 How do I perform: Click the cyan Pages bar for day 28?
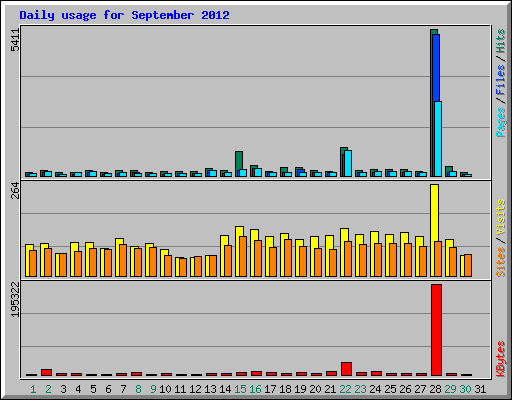pyautogui.click(x=438, y=139)
